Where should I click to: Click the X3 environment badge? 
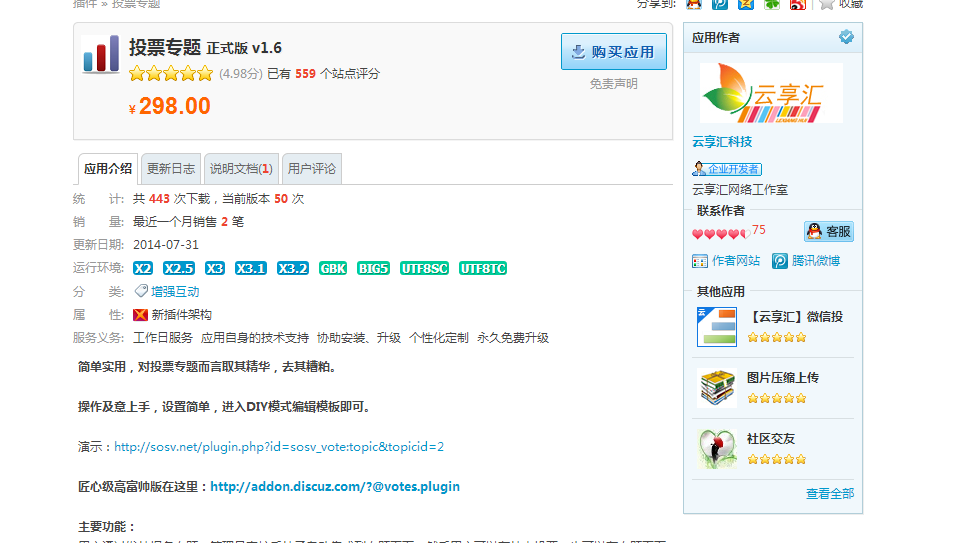click(215, 268)
